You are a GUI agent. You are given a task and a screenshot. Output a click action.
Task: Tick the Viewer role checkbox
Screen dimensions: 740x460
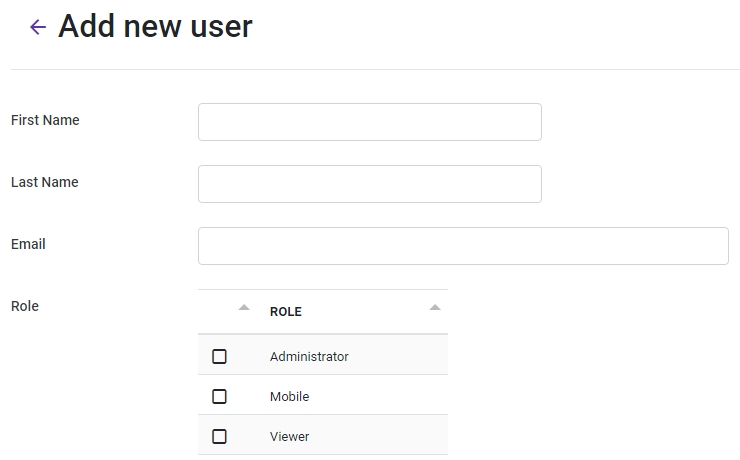[x=219, y=437]
